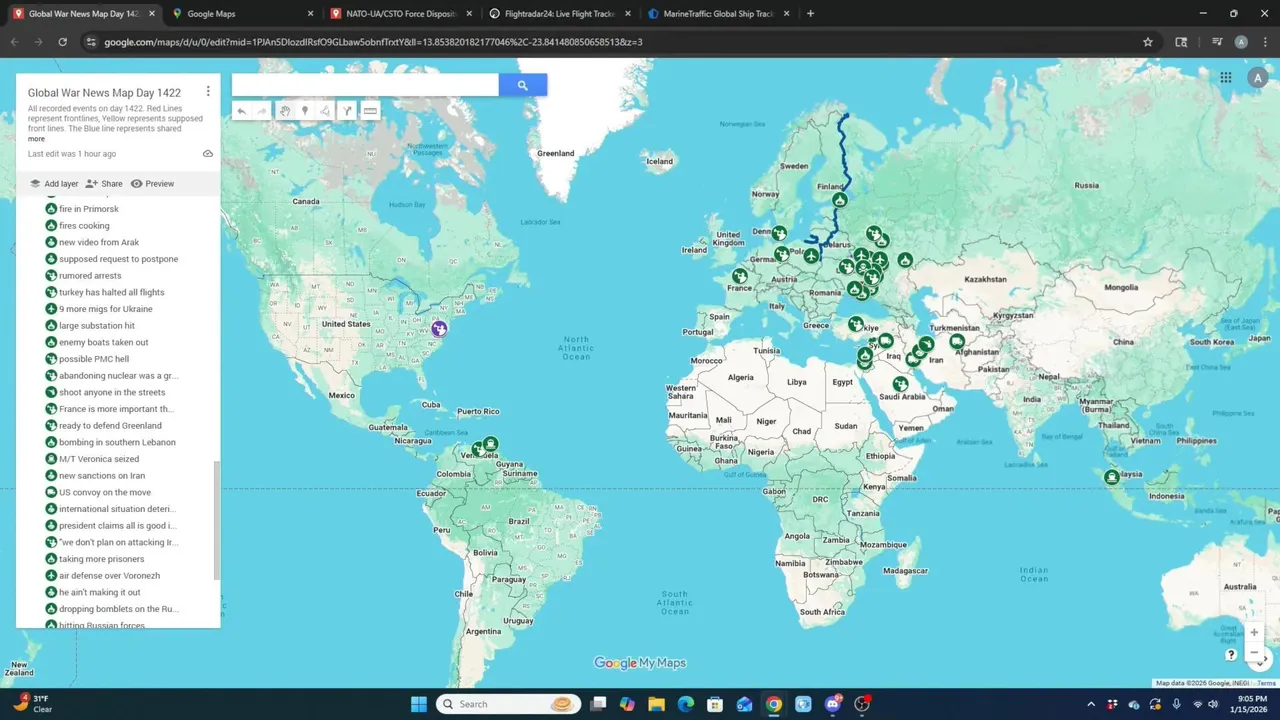Screen dimensions: 1280x720
Task: Open File Explorer from the taskbar
Action: pyautogui.click(x=656, y=704)
